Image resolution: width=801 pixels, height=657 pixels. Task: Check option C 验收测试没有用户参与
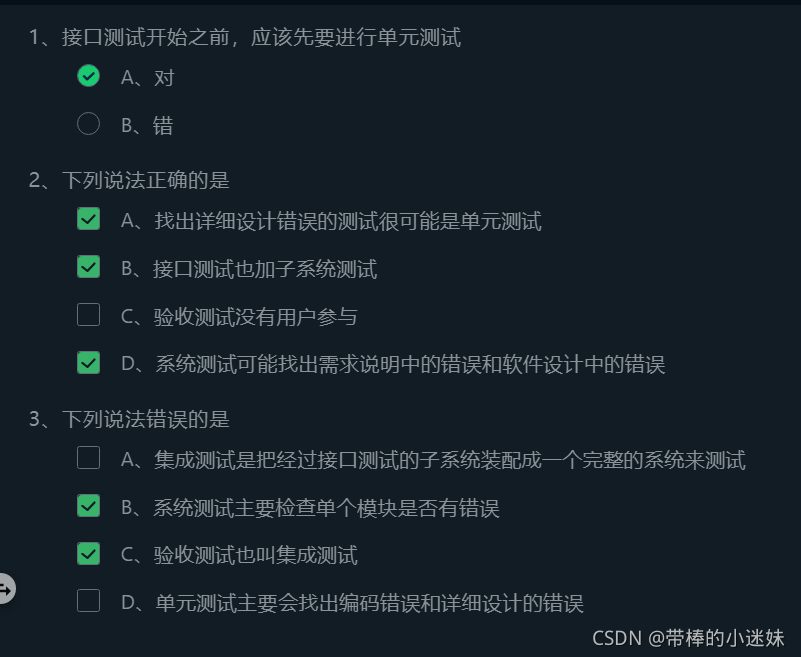pos(88,315)
